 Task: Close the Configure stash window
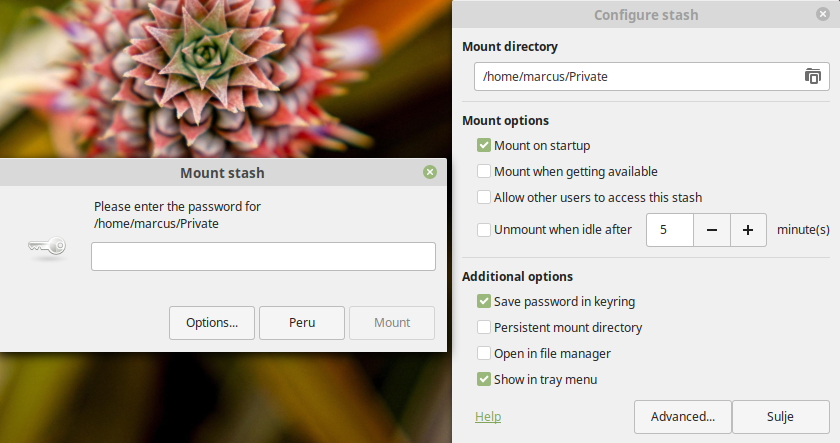pyautogui.click(x=822, y=15)
